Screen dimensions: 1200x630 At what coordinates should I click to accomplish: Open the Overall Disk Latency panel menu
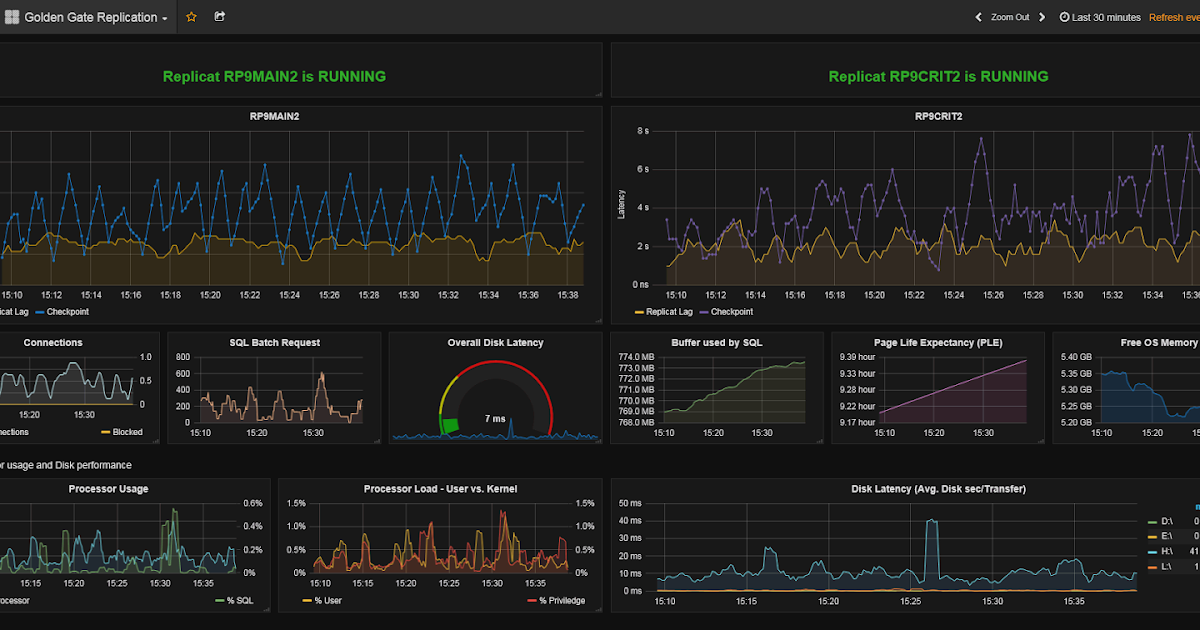pos(495,343)
